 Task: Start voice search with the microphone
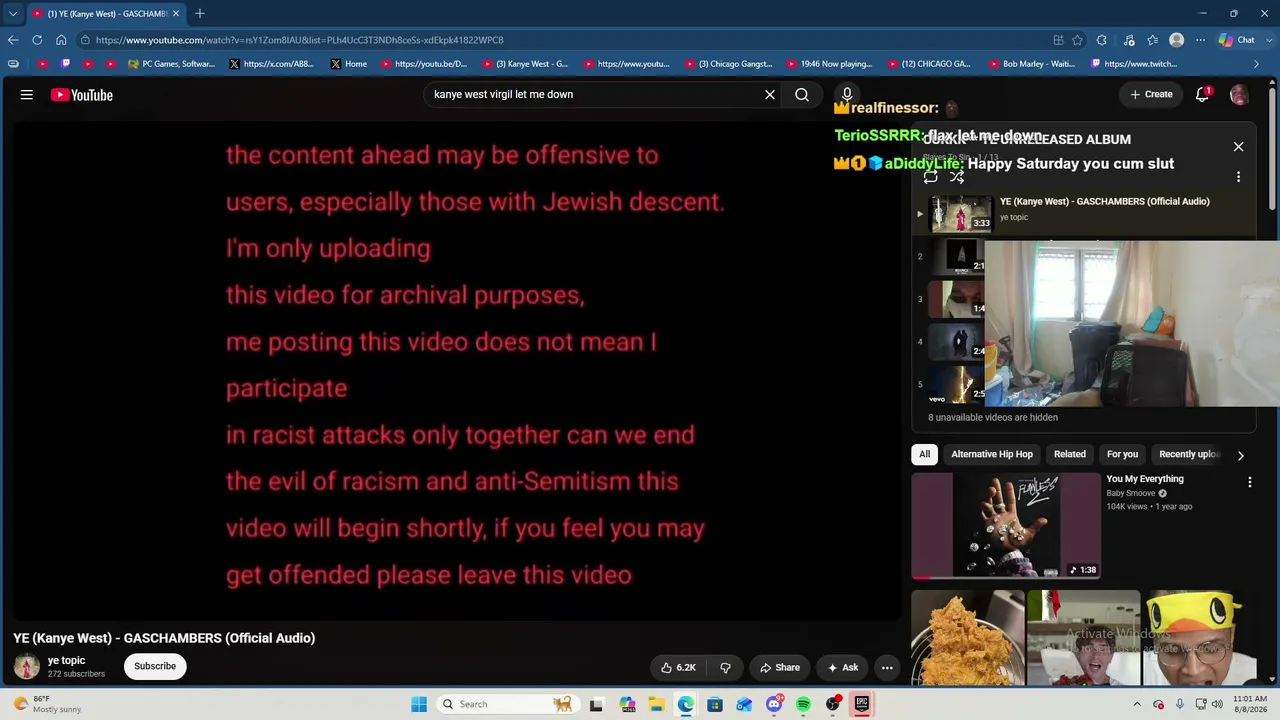847,95
